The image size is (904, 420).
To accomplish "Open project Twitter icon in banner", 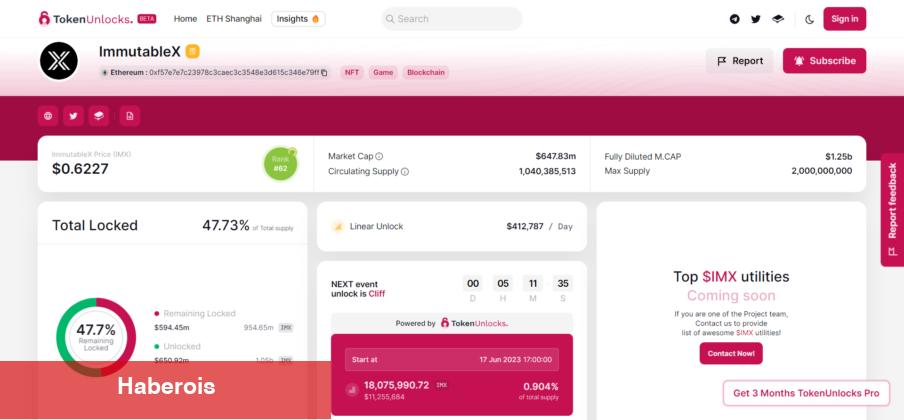I will click(x=73, y=116).
